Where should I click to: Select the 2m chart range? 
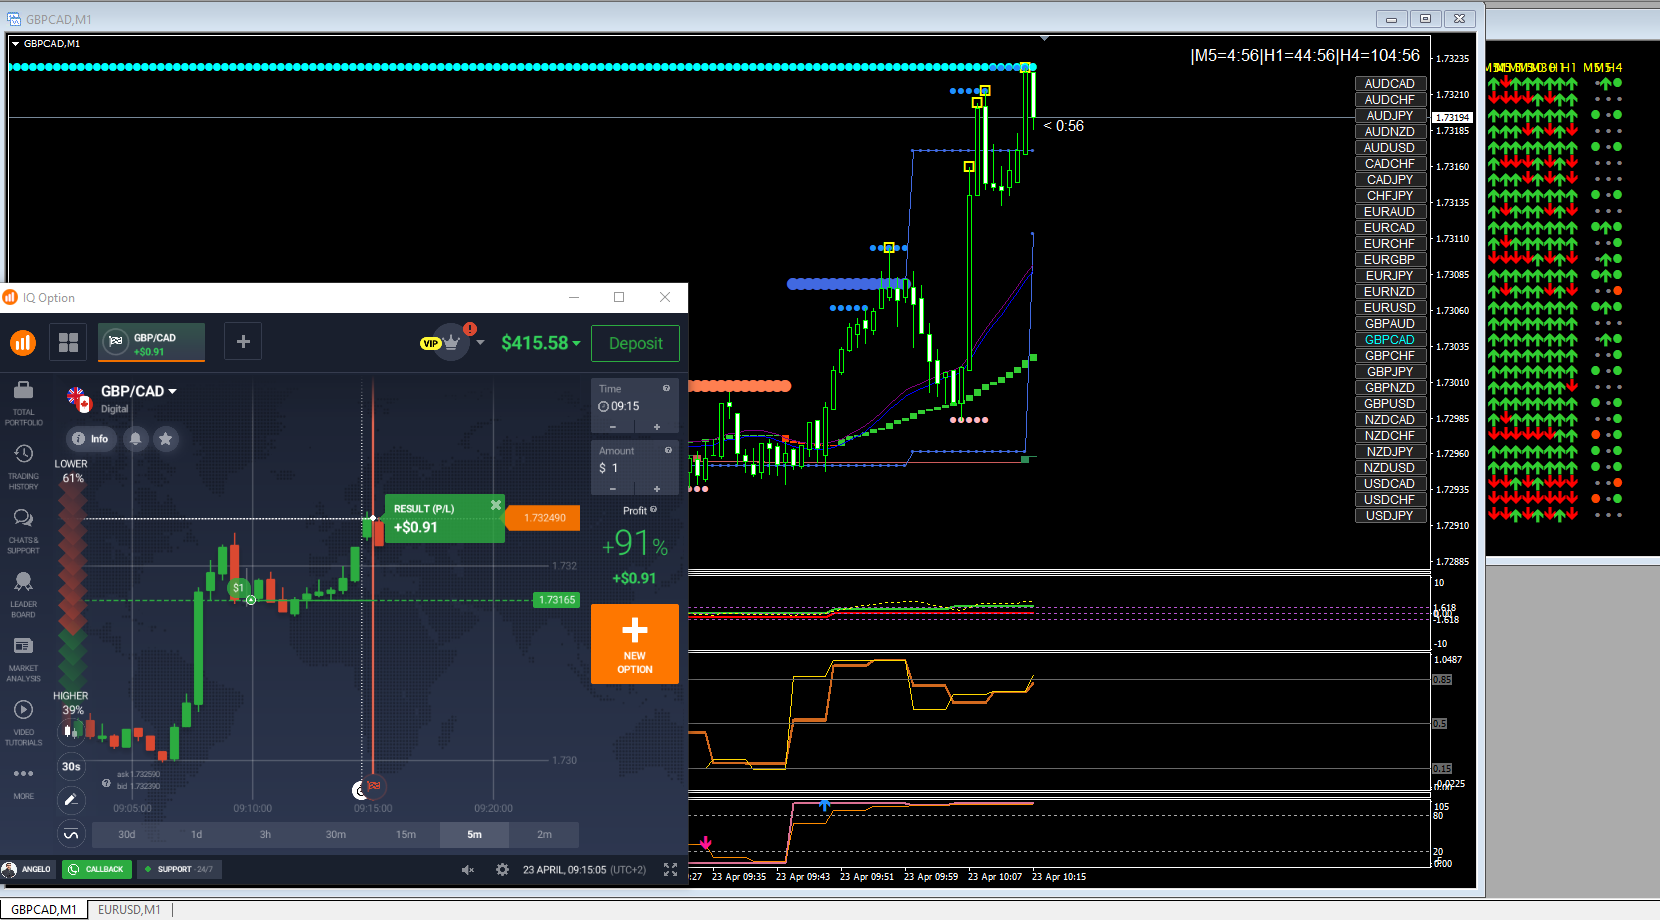coord(544,834)
